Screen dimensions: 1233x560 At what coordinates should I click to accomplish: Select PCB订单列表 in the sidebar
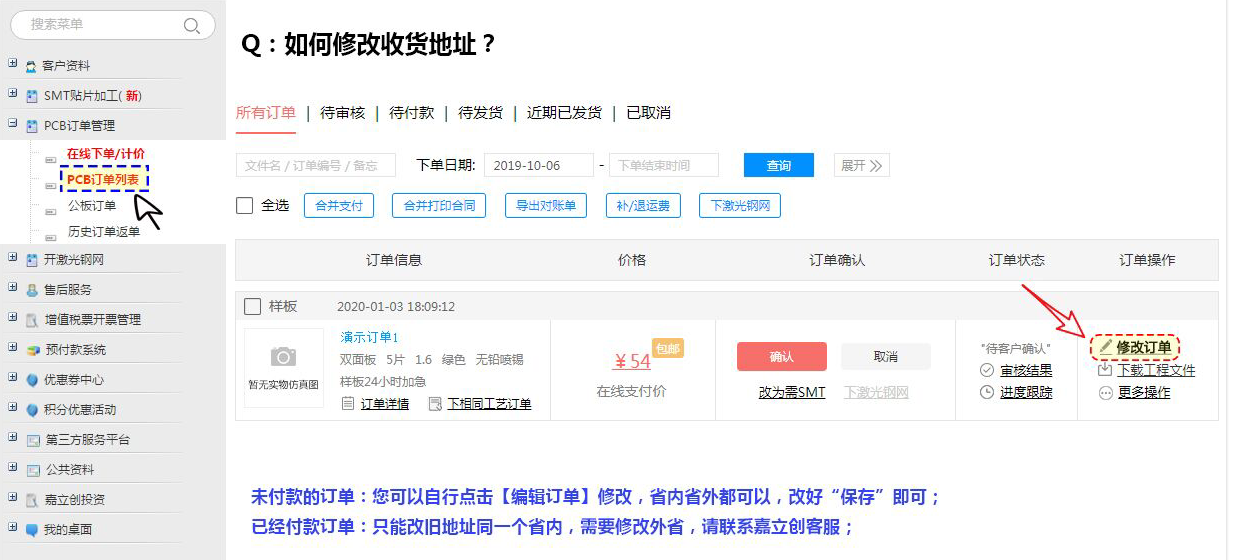click(x=103, y=180)
